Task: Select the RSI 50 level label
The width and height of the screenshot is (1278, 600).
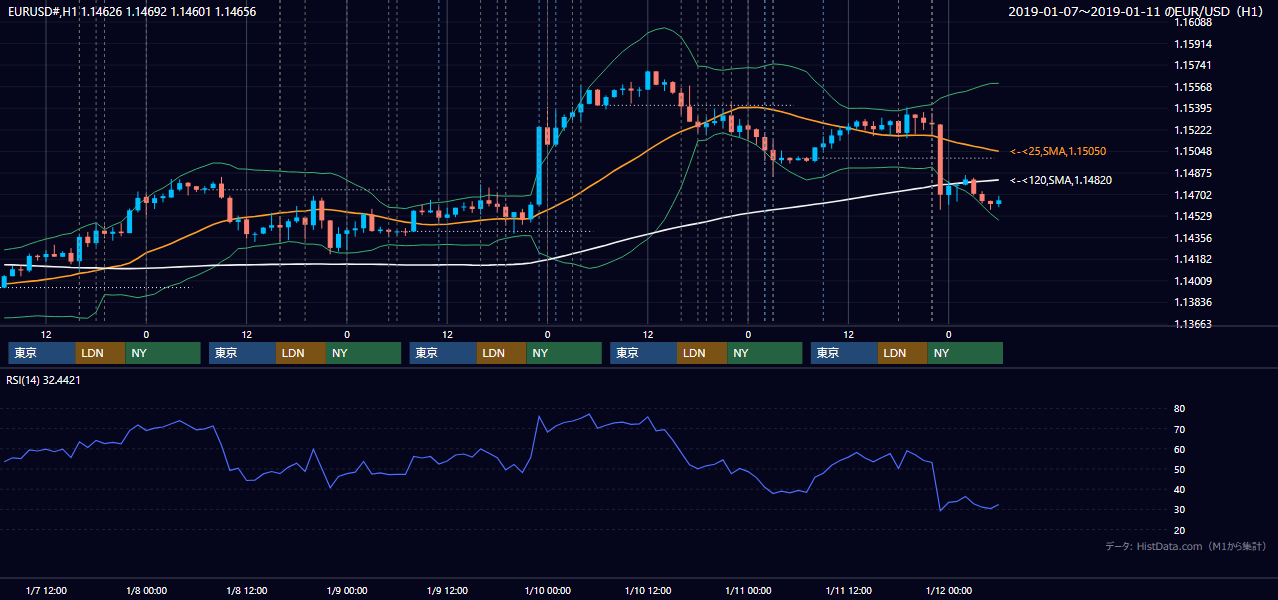Action: pyautogui.click(x=1179, y=469)
